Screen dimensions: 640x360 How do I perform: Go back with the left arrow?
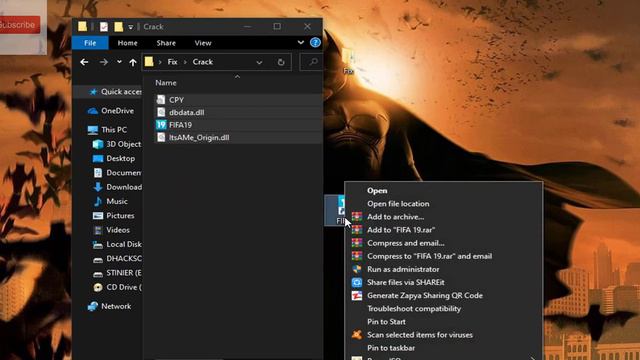pos(84,62)
